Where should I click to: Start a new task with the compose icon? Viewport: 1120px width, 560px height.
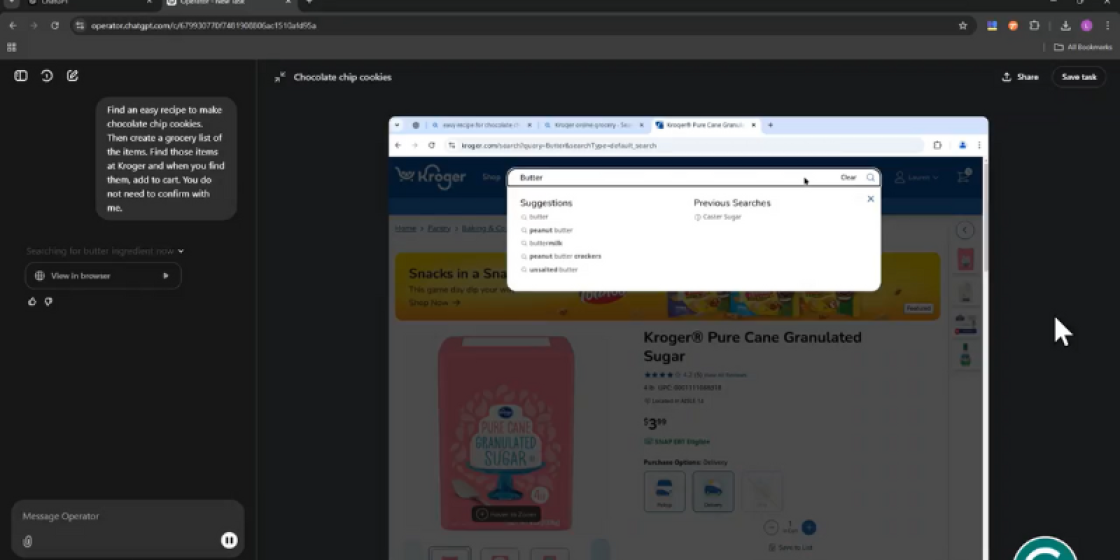(x=73, y=76)
